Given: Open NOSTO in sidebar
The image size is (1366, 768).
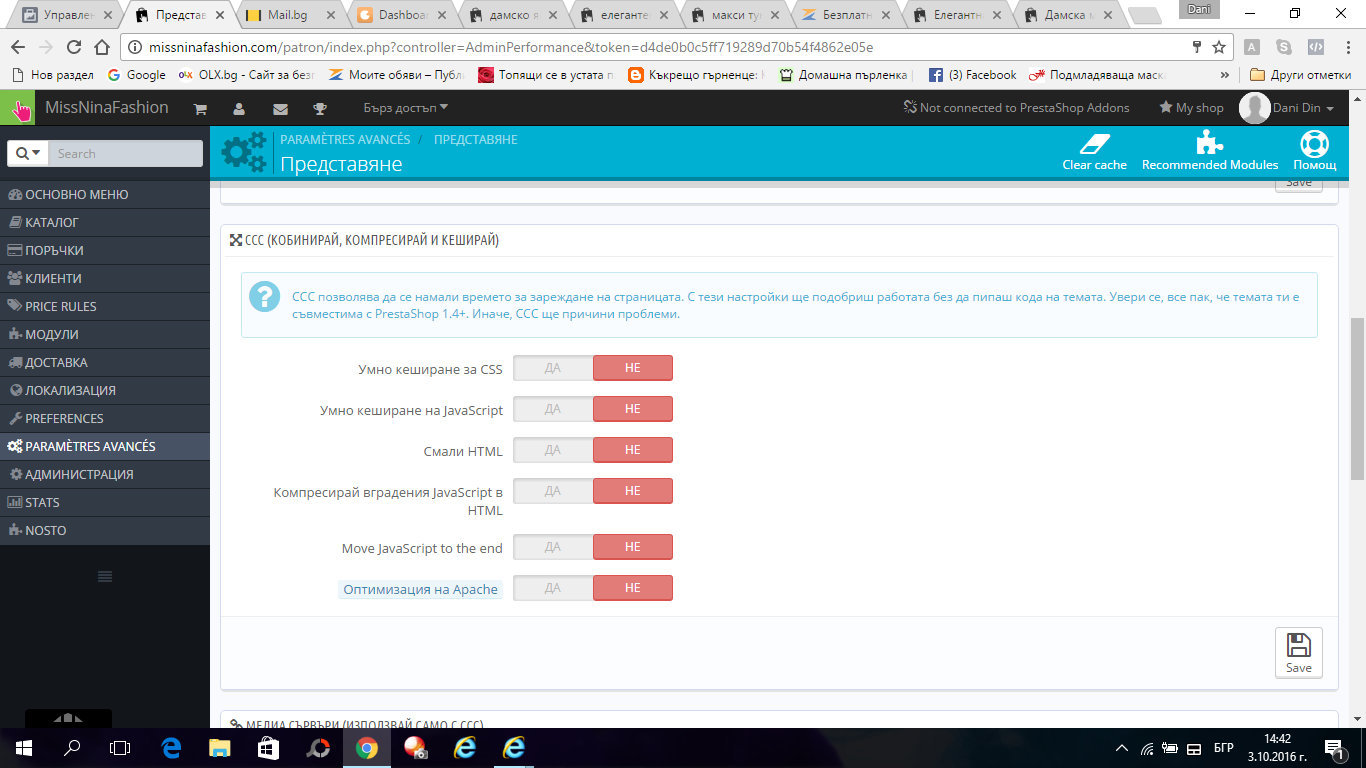Looking at the screenshot, I should click(x=105, y=530).
